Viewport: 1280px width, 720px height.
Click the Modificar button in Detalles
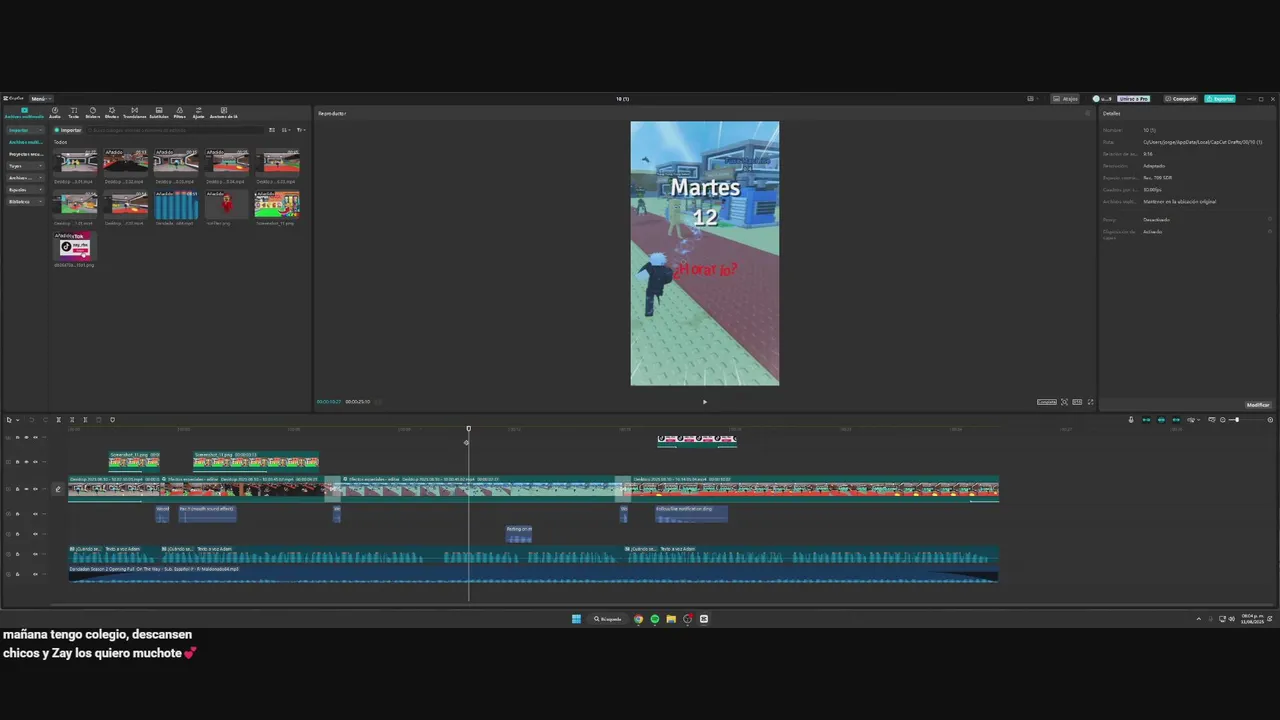1258,405
